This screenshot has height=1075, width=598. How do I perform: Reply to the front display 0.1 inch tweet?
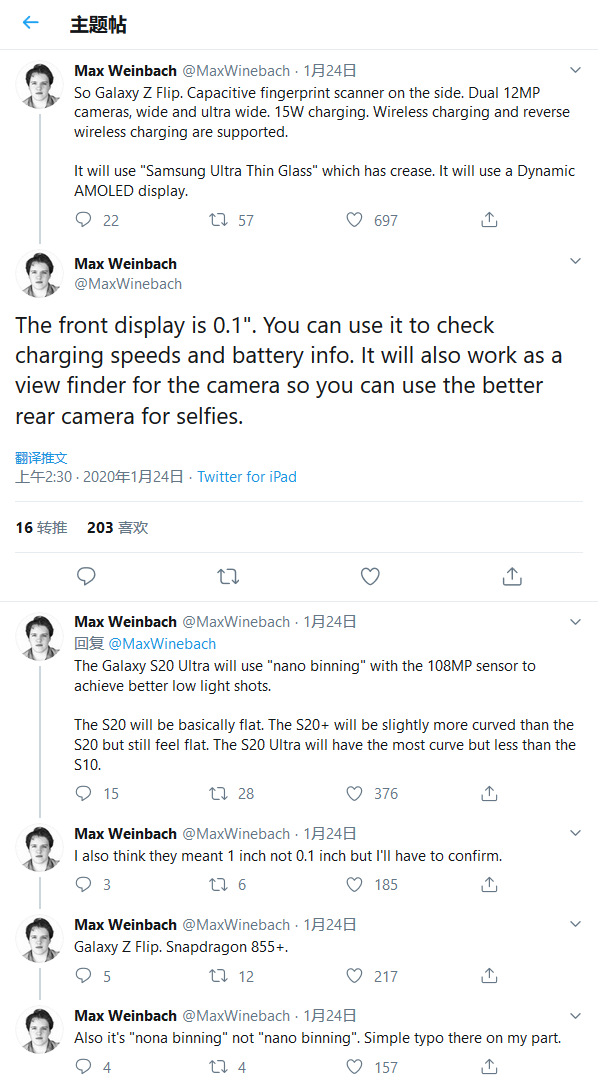tap(86, 576)
